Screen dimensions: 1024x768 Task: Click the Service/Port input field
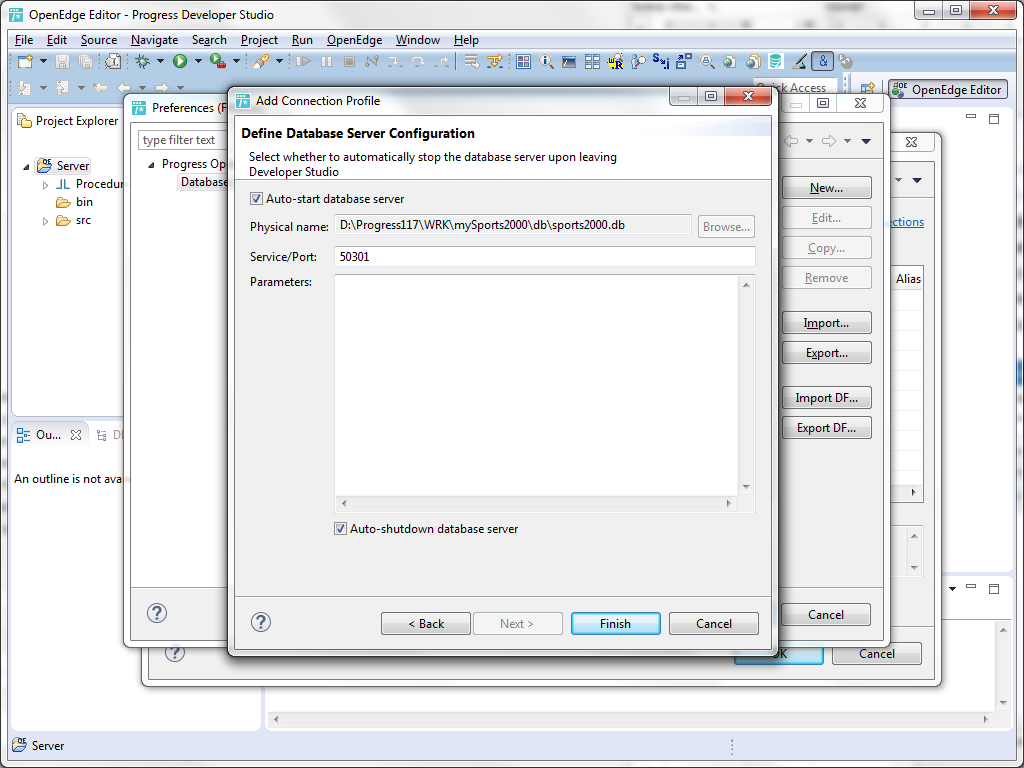click(x=545, y=257)
